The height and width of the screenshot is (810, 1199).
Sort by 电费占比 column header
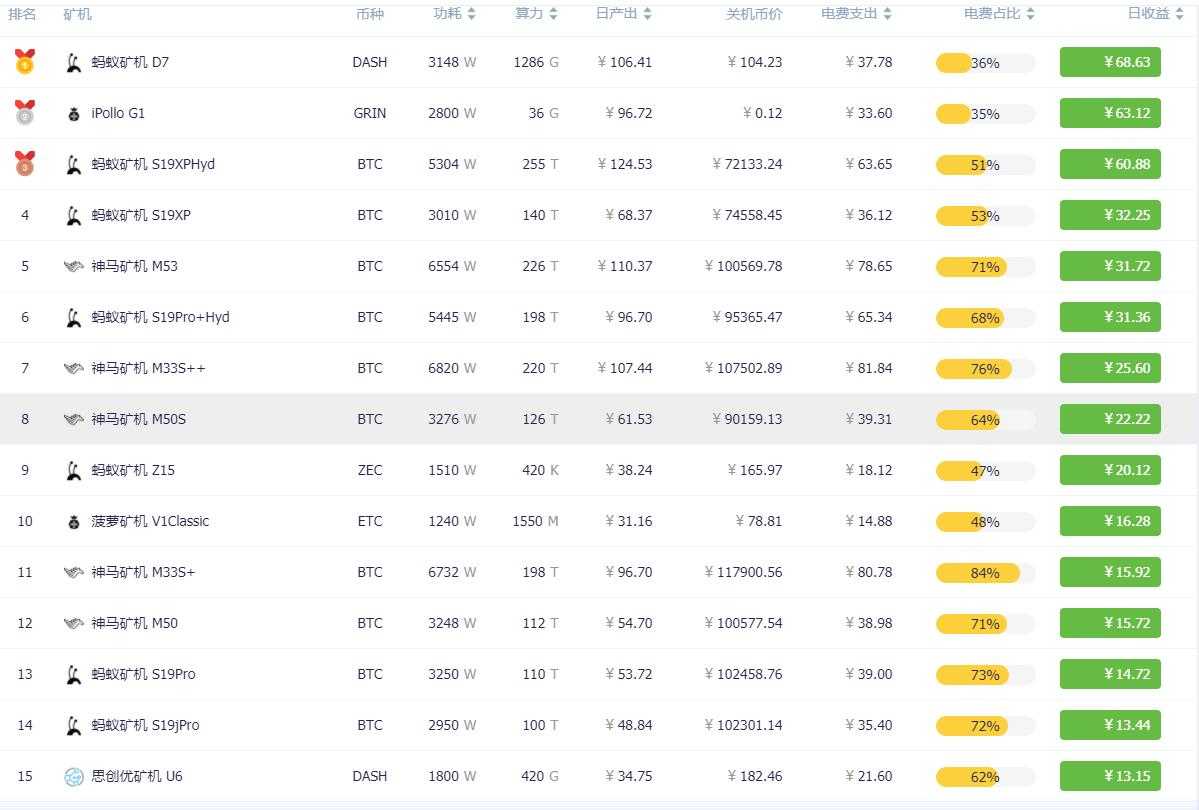[x=999, y=14]
